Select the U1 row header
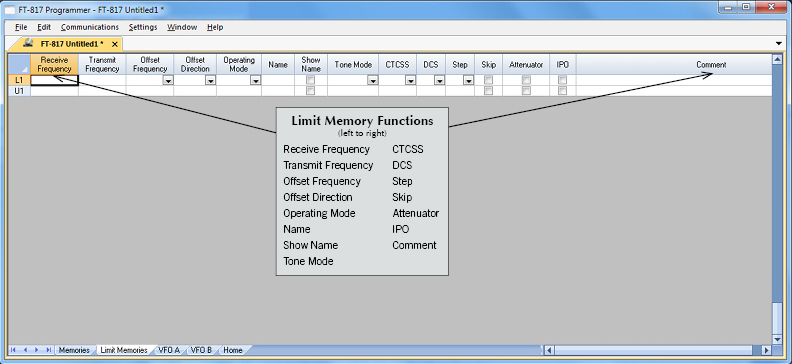This screenshot has height=364, width=792. [19, 91]
